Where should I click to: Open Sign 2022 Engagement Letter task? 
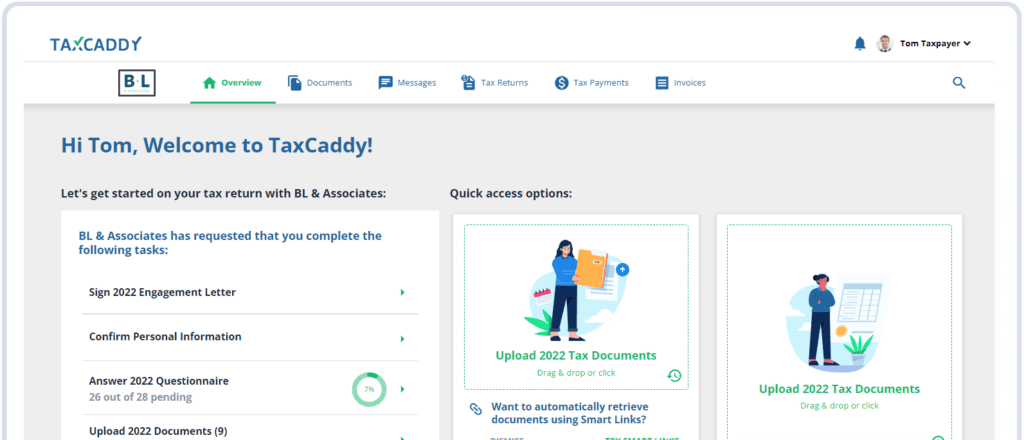[249, 292]
